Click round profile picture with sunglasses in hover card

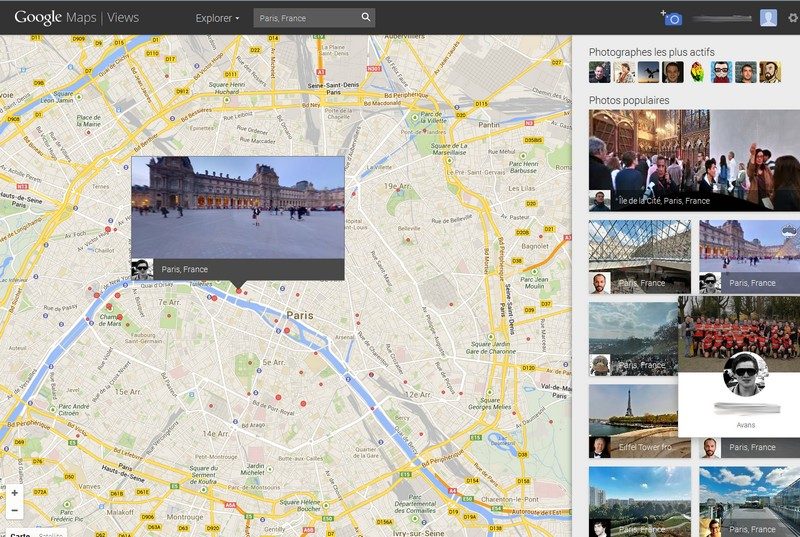[745, 374]
